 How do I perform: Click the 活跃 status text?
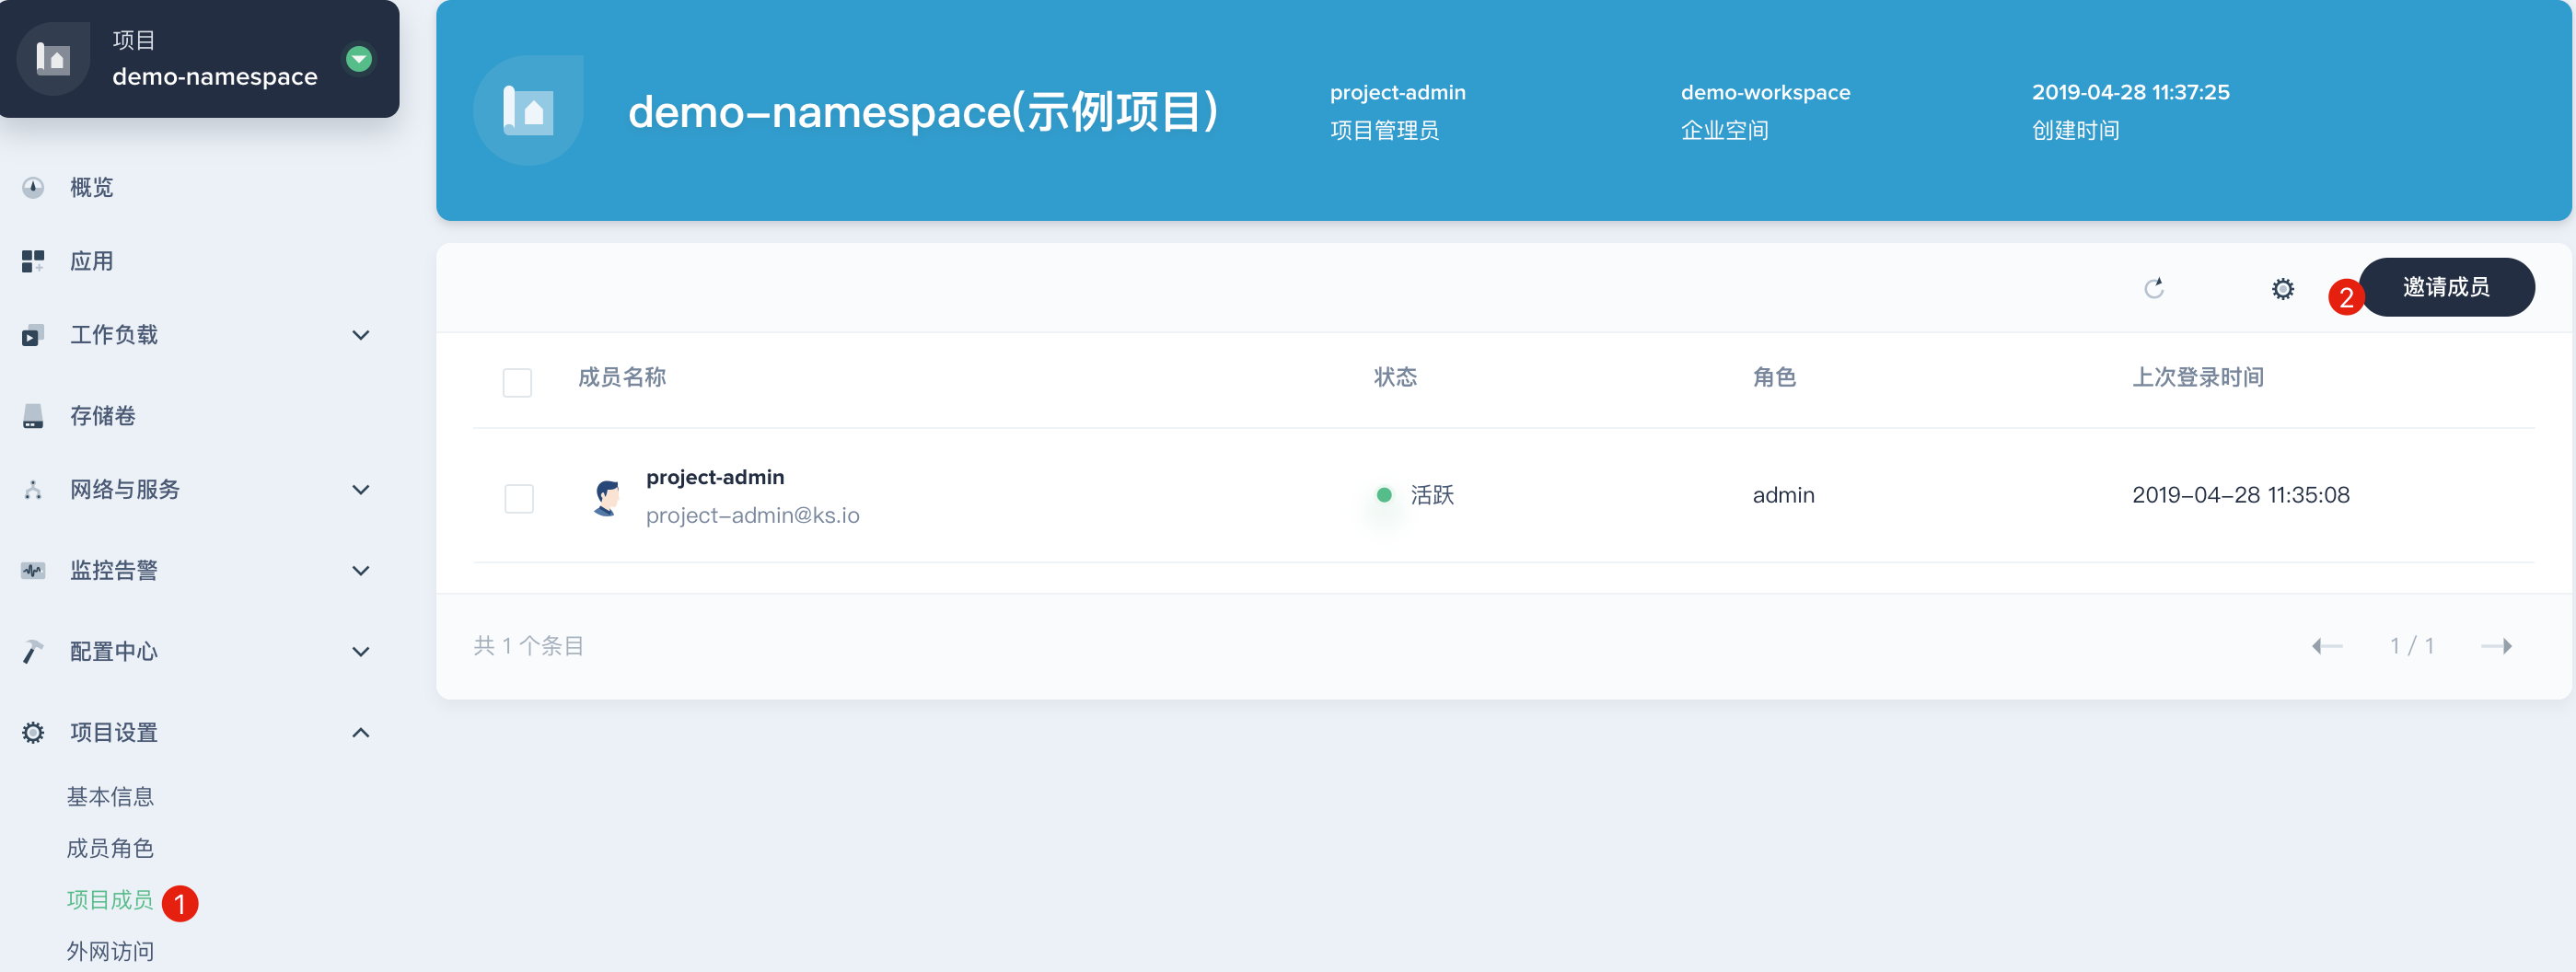click(1432, 496)
